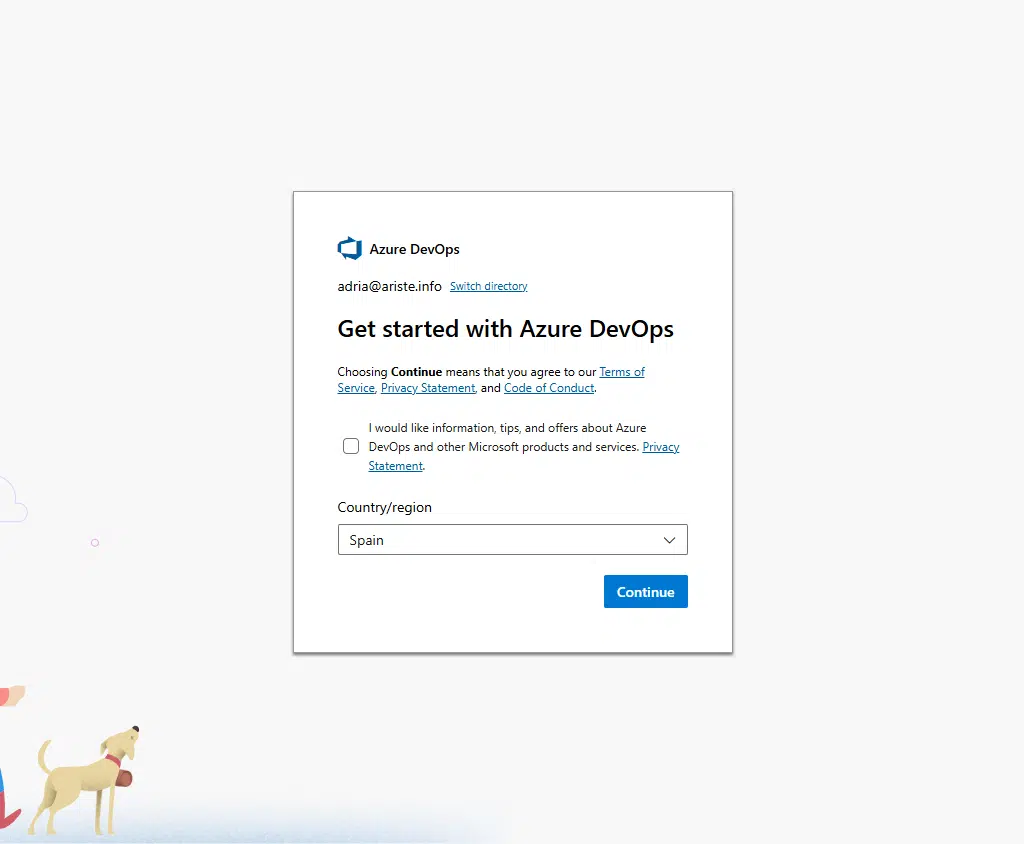Screen dimensions: 1024x844
Task: Open the Terms of Service page
Action: [622, 371]
